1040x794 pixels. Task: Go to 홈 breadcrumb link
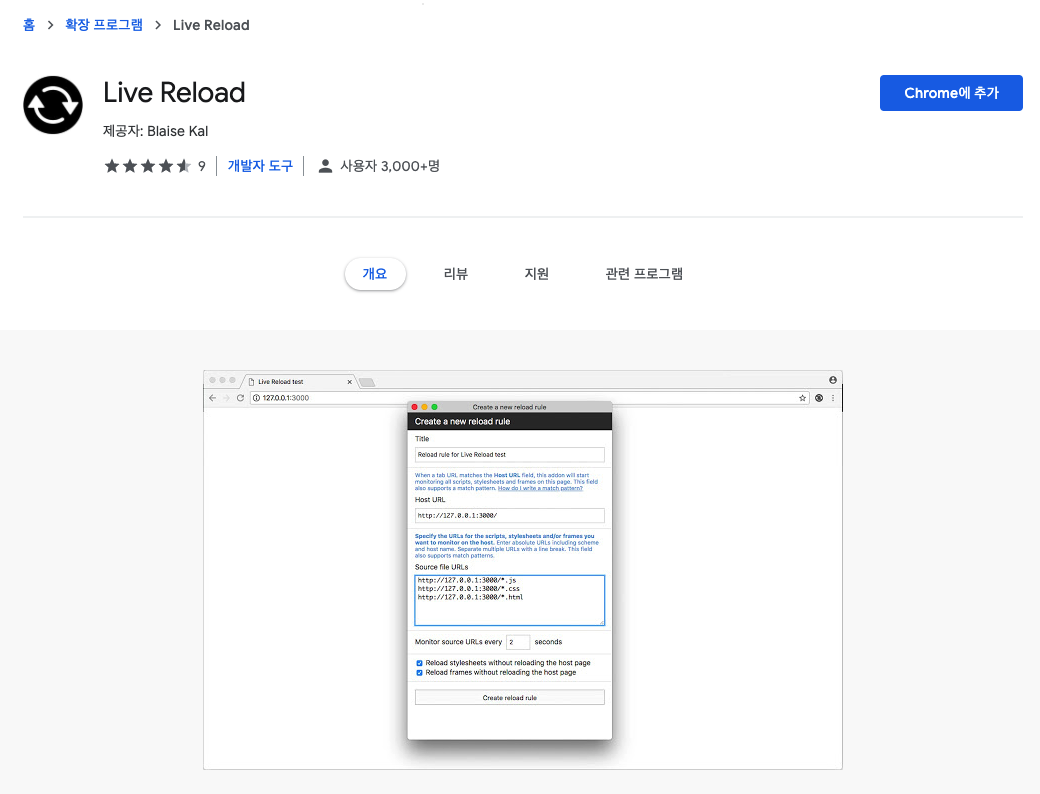tap(29, 25)
